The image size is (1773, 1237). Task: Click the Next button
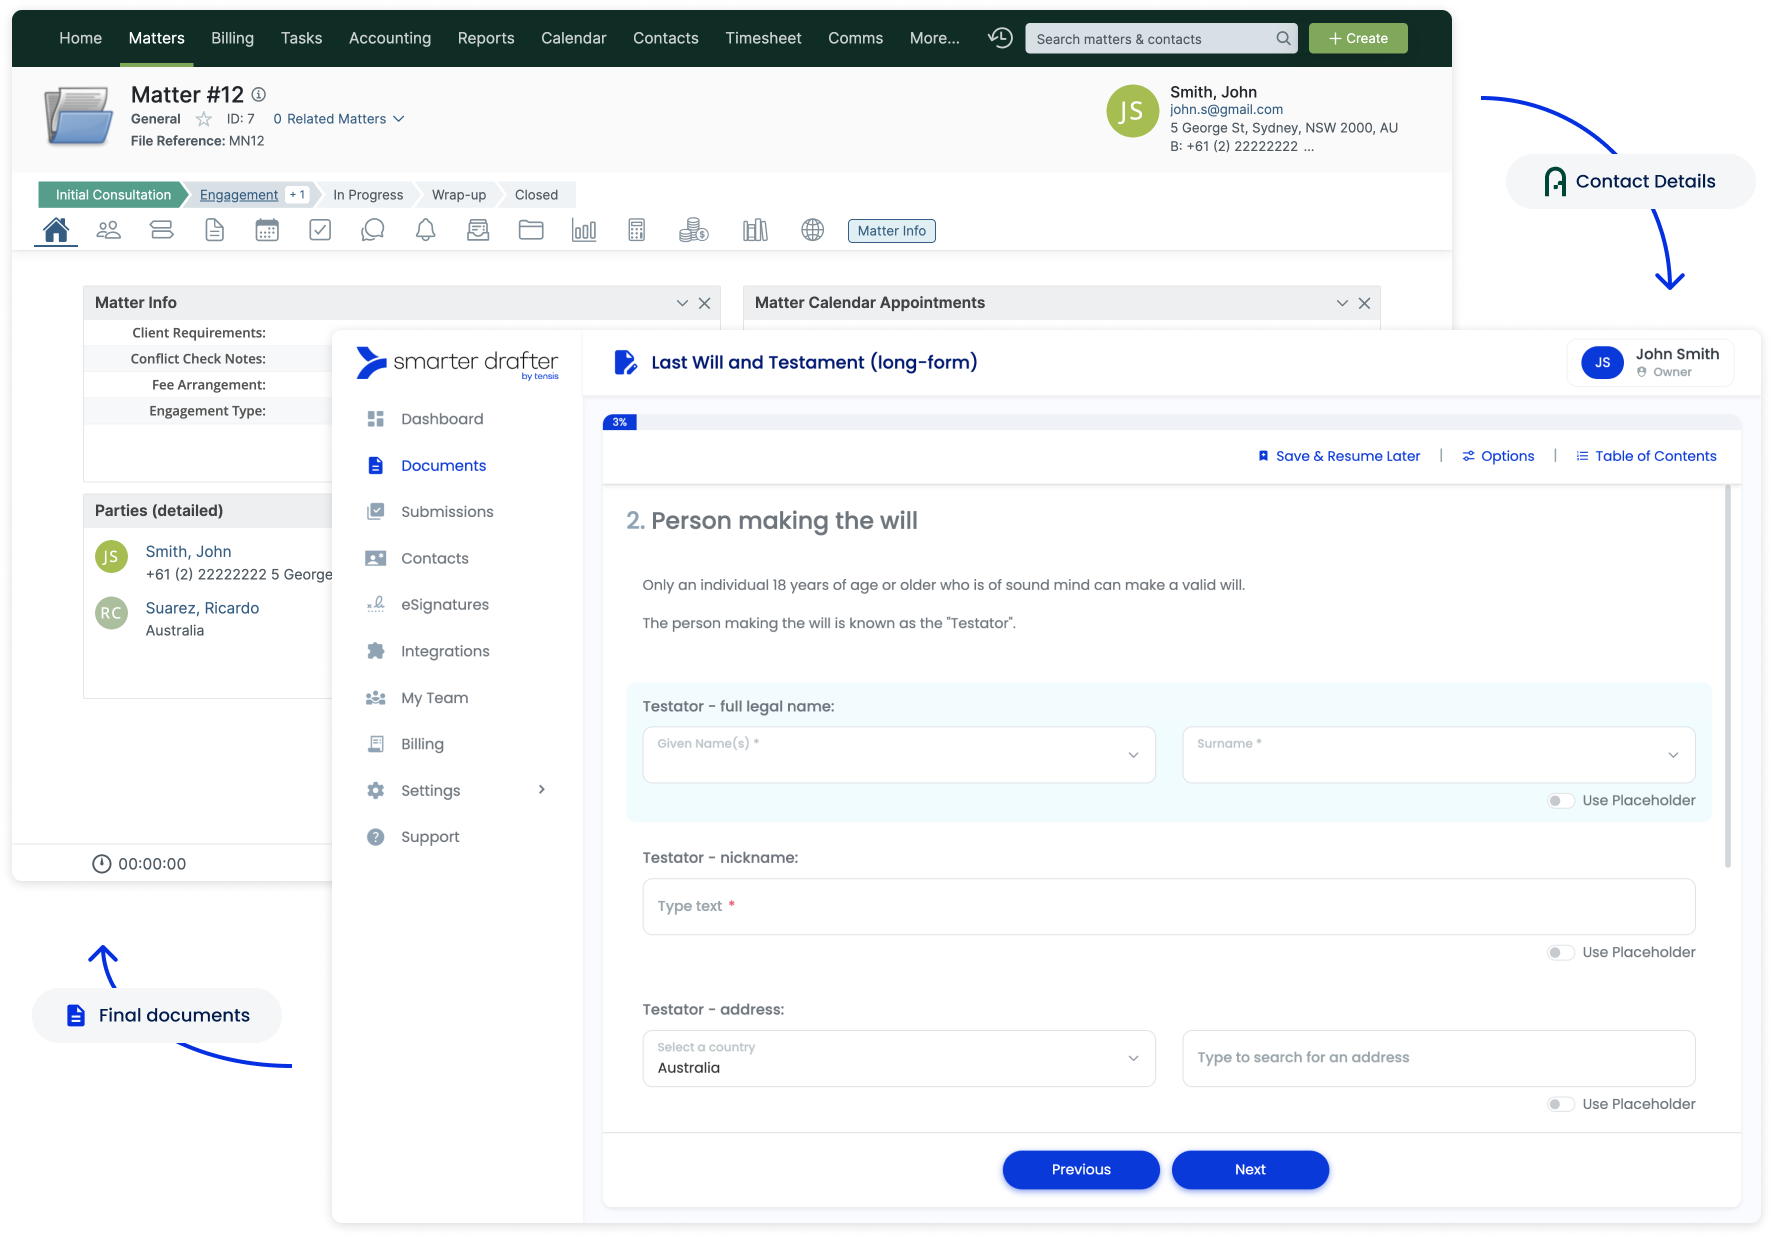coord(1249,1170)
